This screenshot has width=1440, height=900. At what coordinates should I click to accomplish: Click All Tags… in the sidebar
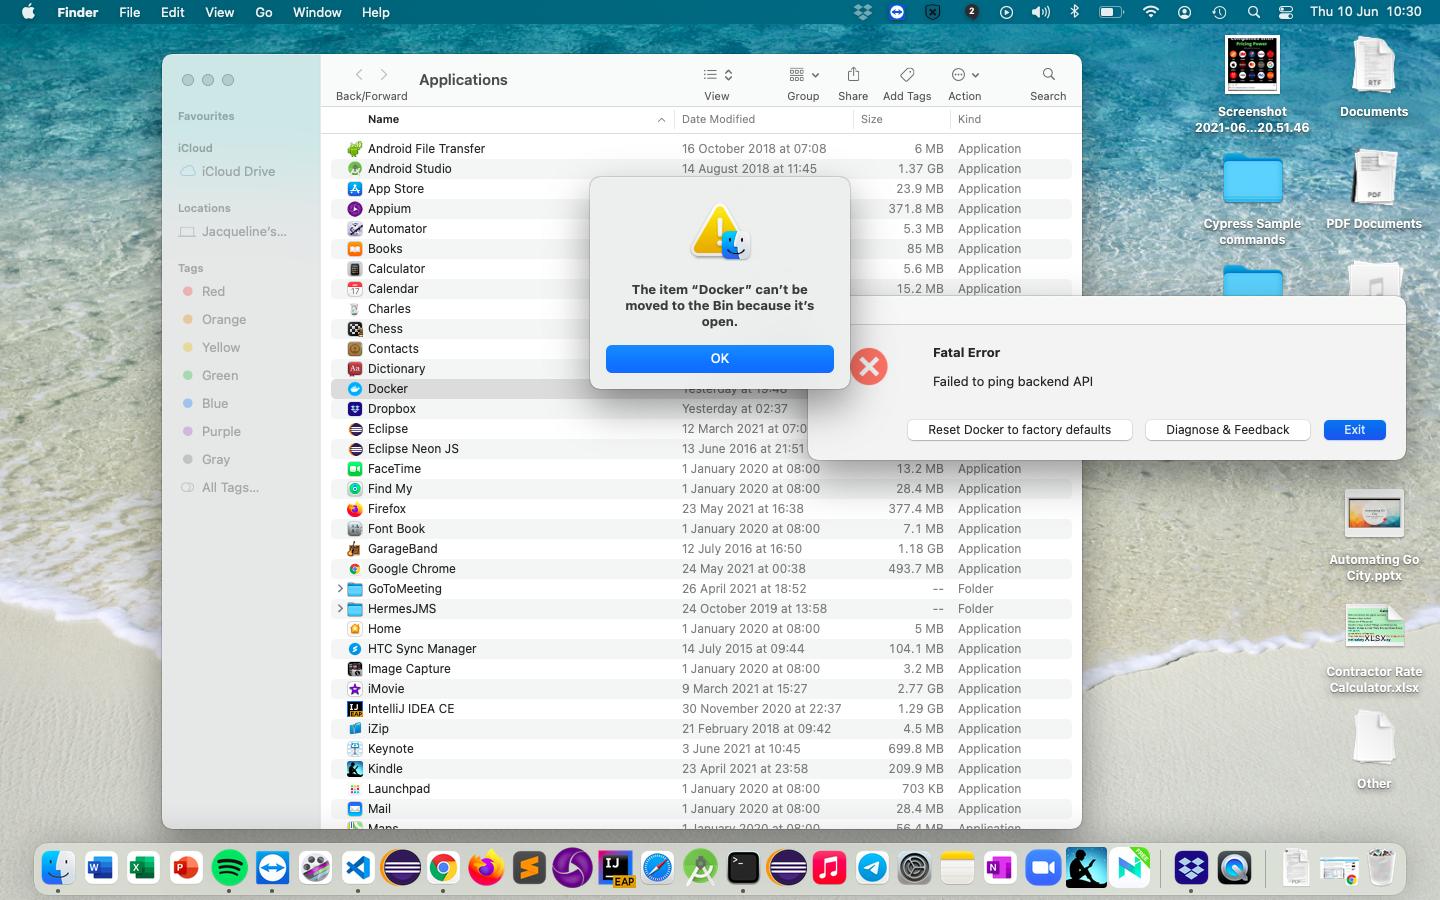[x=230, y=488]
